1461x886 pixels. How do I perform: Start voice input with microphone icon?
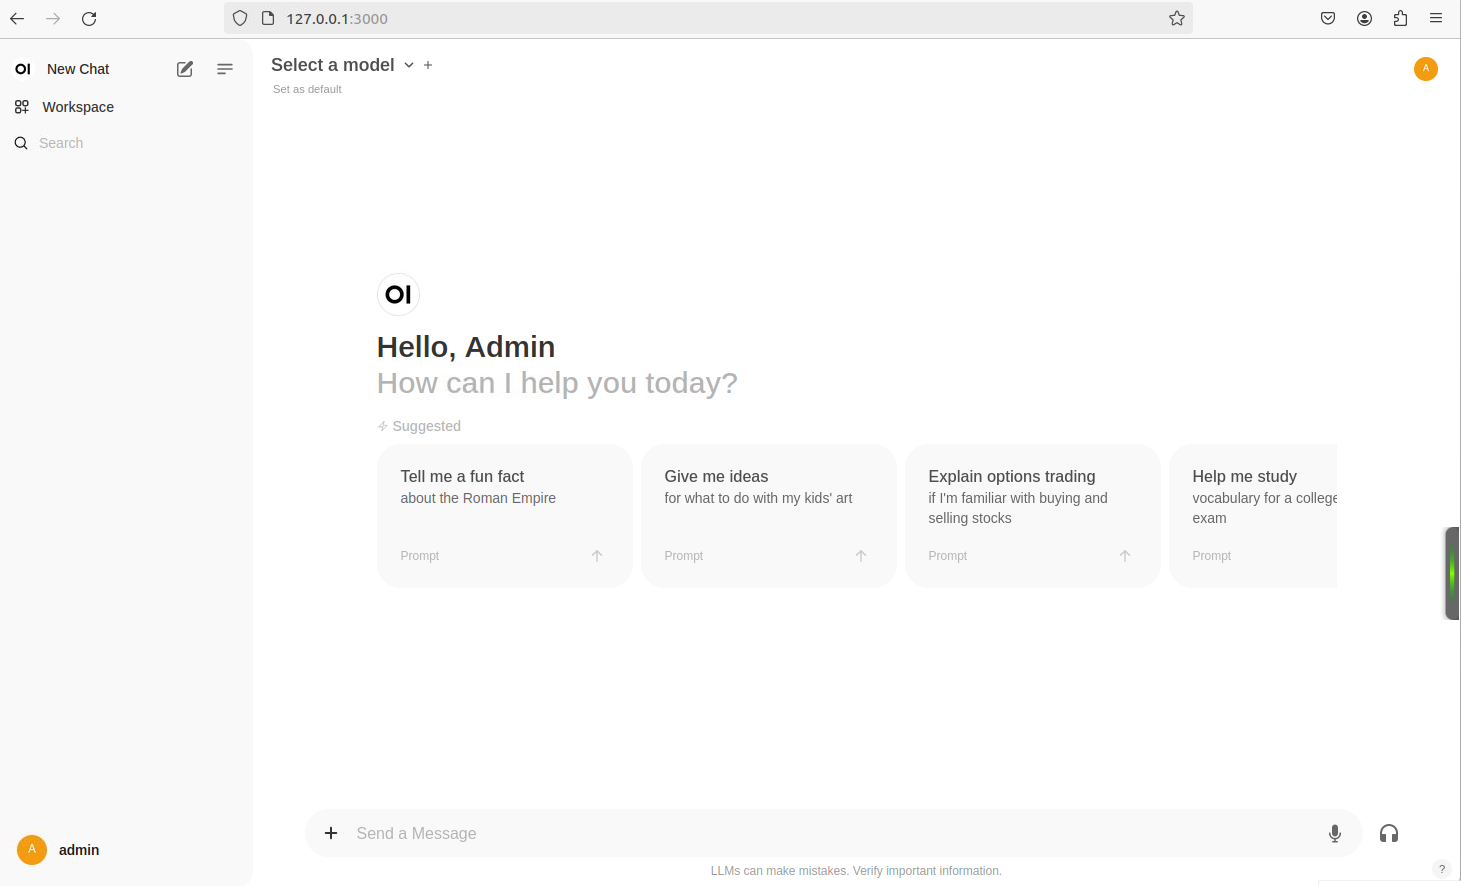tap(1334, 833)
